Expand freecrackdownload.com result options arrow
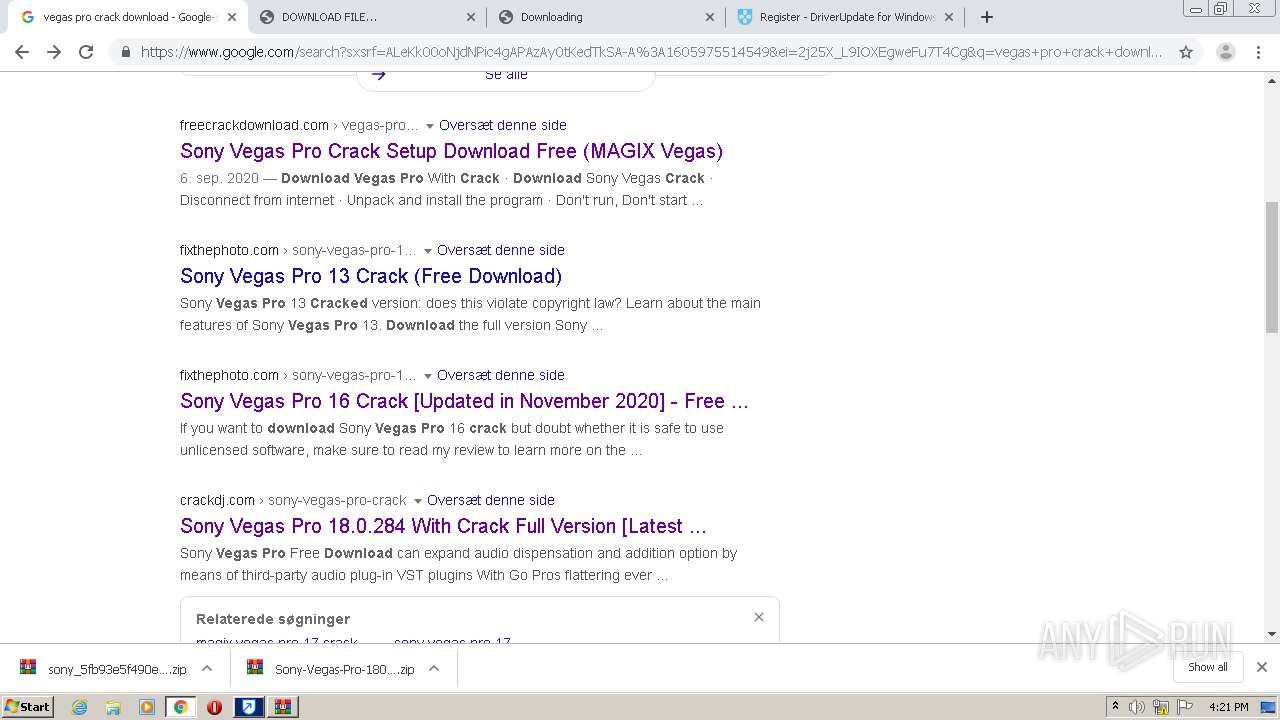Image resolution: width=1280 pixels, height=720 pixels. [x=430, y=126]
